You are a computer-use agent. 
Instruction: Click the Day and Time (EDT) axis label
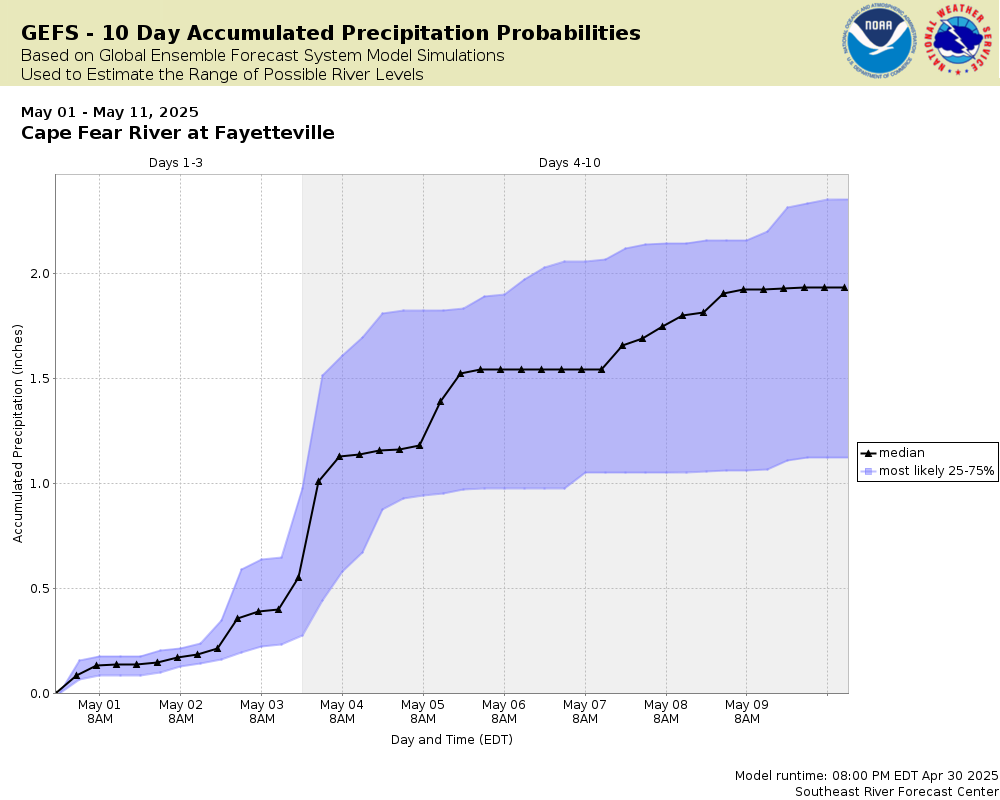[452, 740]
